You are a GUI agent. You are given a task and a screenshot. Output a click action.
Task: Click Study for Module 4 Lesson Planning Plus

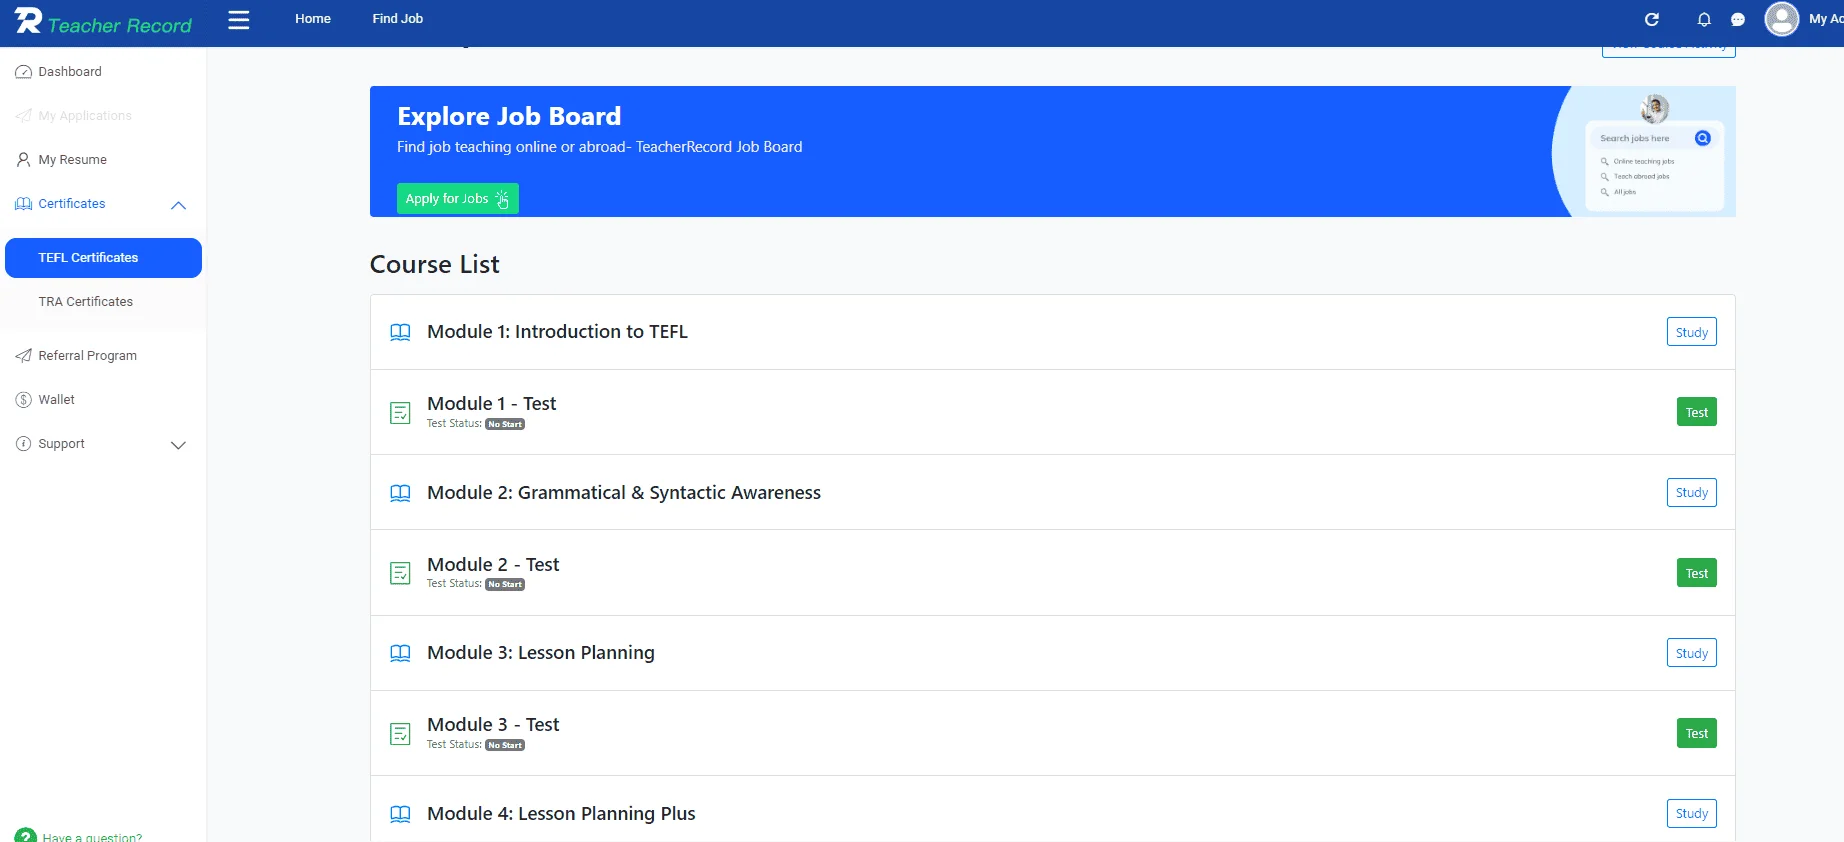1692,813
